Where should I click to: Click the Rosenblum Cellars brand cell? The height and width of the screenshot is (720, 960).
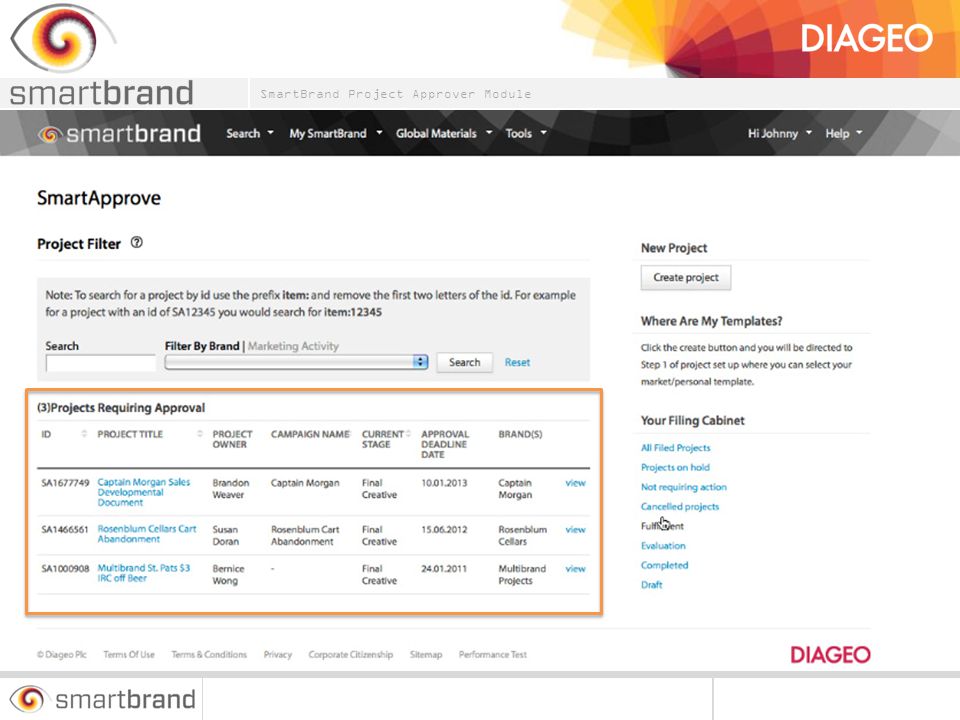click(522, 535)
